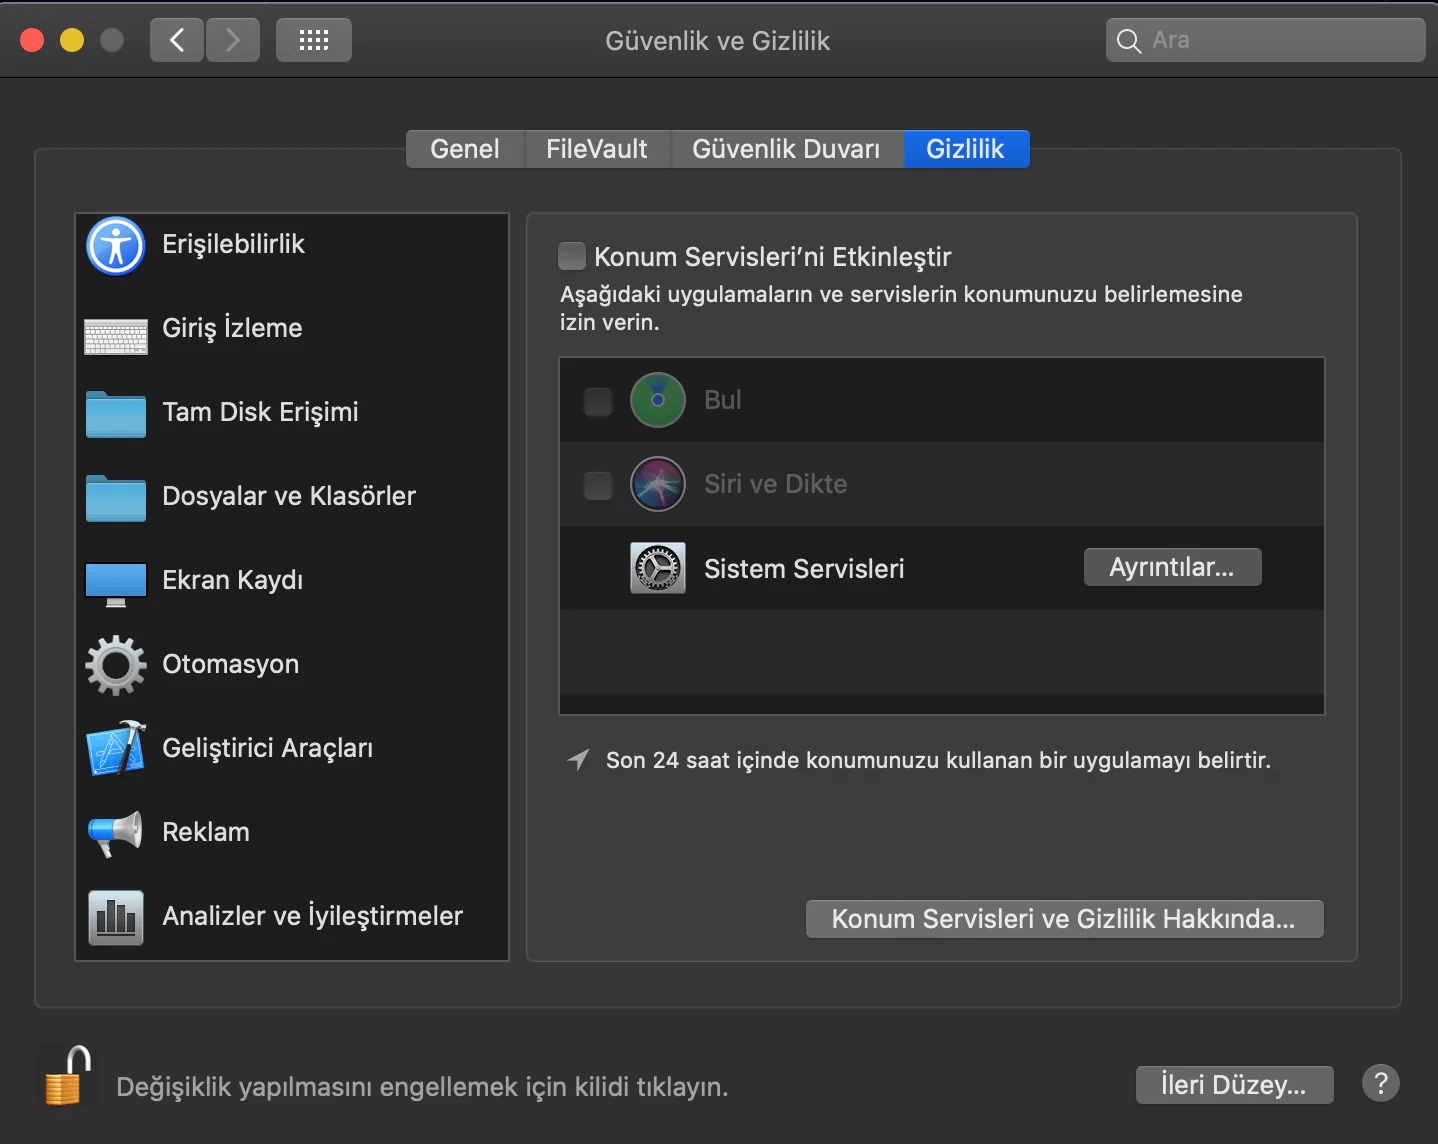Click the Otomasyon gear icon

[116, 665]
